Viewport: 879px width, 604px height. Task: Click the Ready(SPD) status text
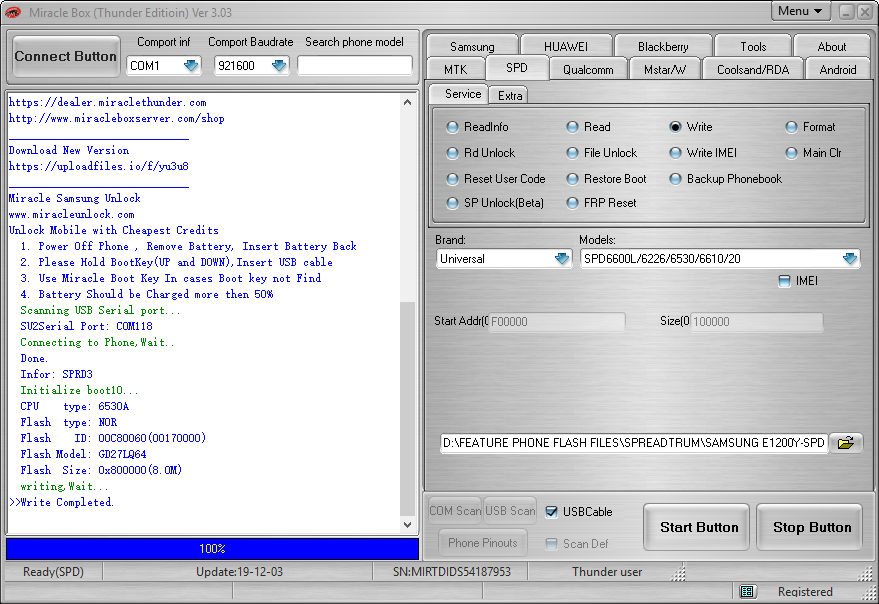tap(53, 572)
